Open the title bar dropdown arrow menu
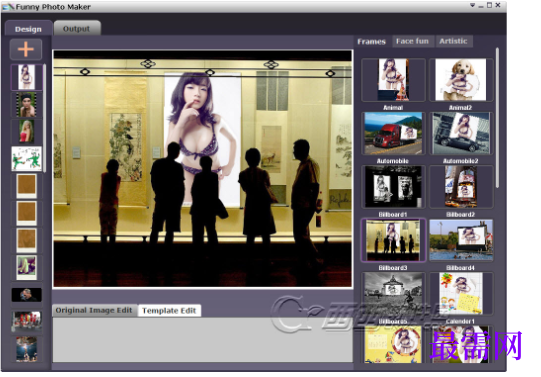Viewport: 541px width, 377px height. pos(472,5)
